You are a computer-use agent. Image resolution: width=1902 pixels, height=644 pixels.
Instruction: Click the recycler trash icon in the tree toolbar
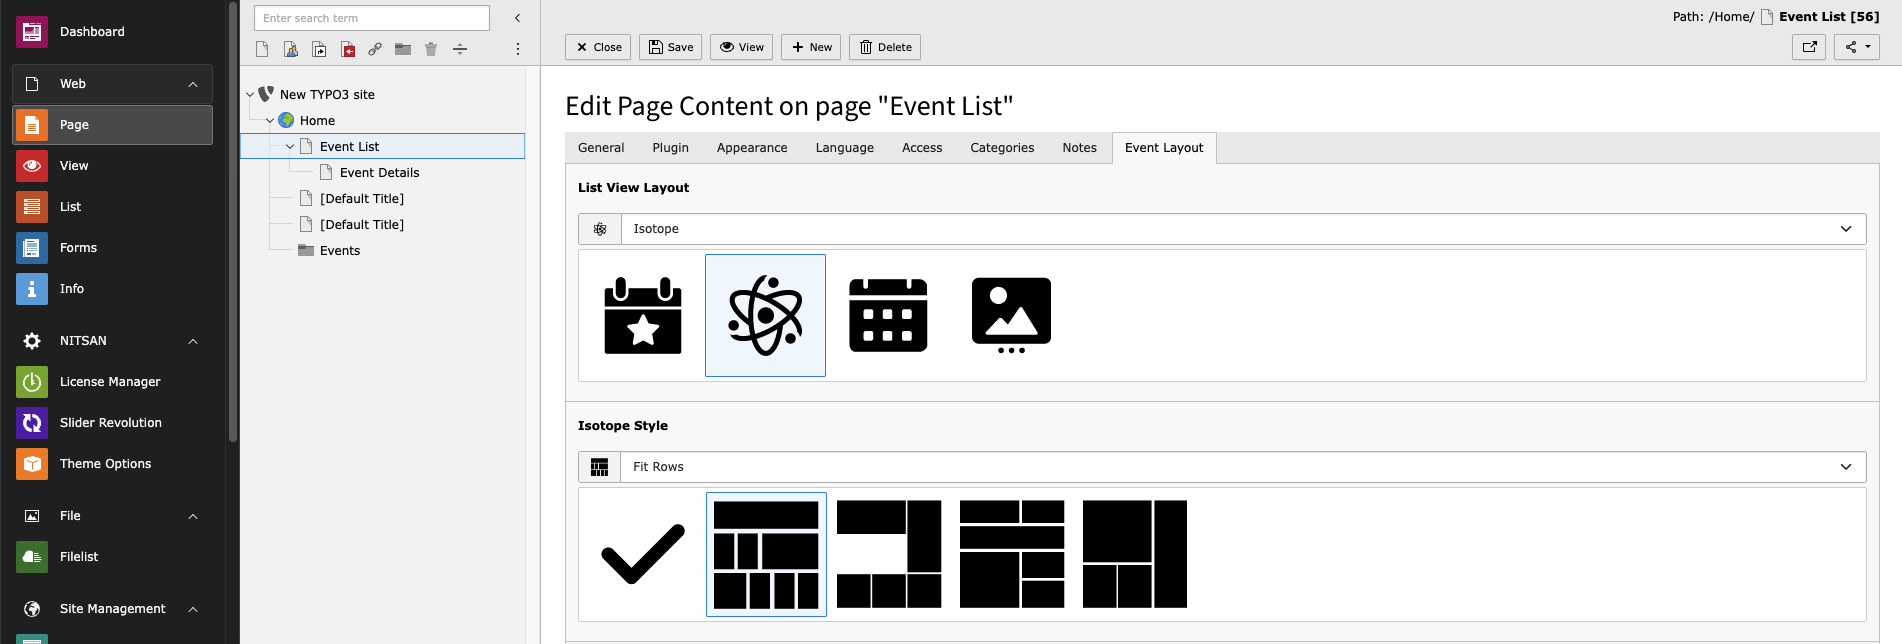(x=431, y=49)
